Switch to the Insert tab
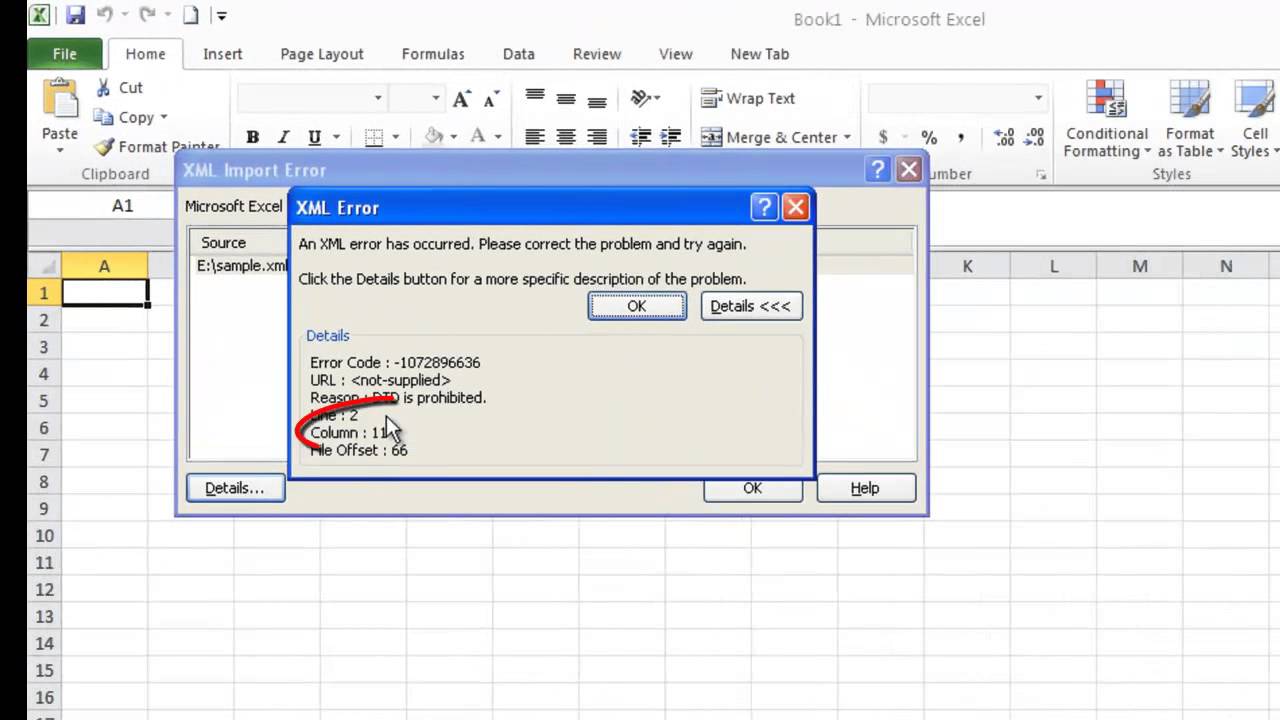The height and width of the screenshot is (720, 1280). tap(222, 54)
